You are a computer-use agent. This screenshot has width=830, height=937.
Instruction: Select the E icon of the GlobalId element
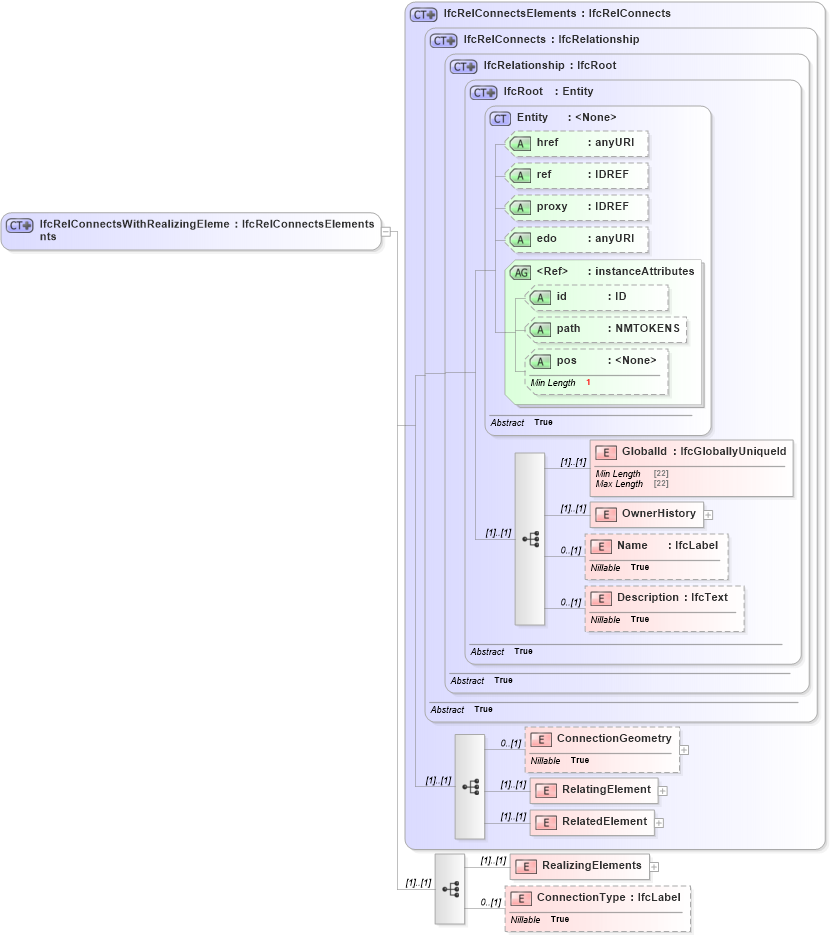coord(606,451)
